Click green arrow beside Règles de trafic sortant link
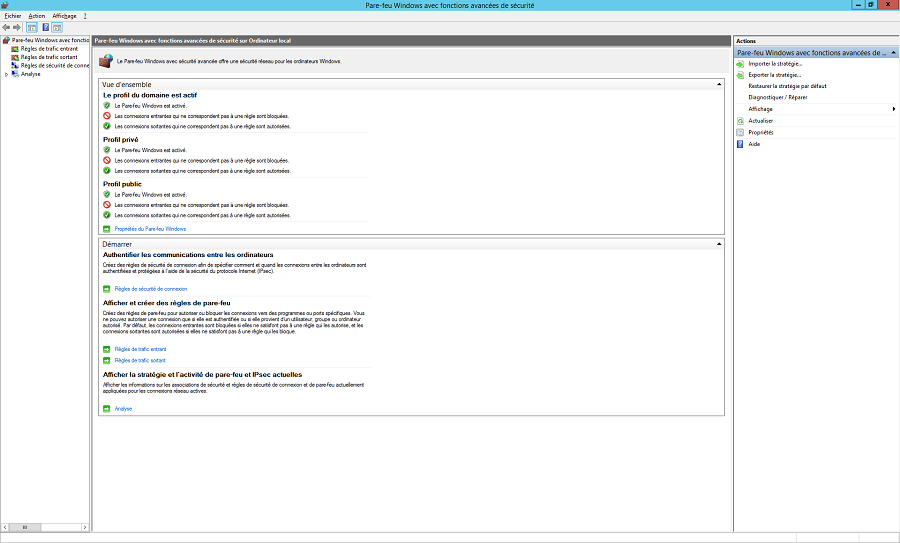The height and width of the screenshot is (543, 900). click(106, 360)
